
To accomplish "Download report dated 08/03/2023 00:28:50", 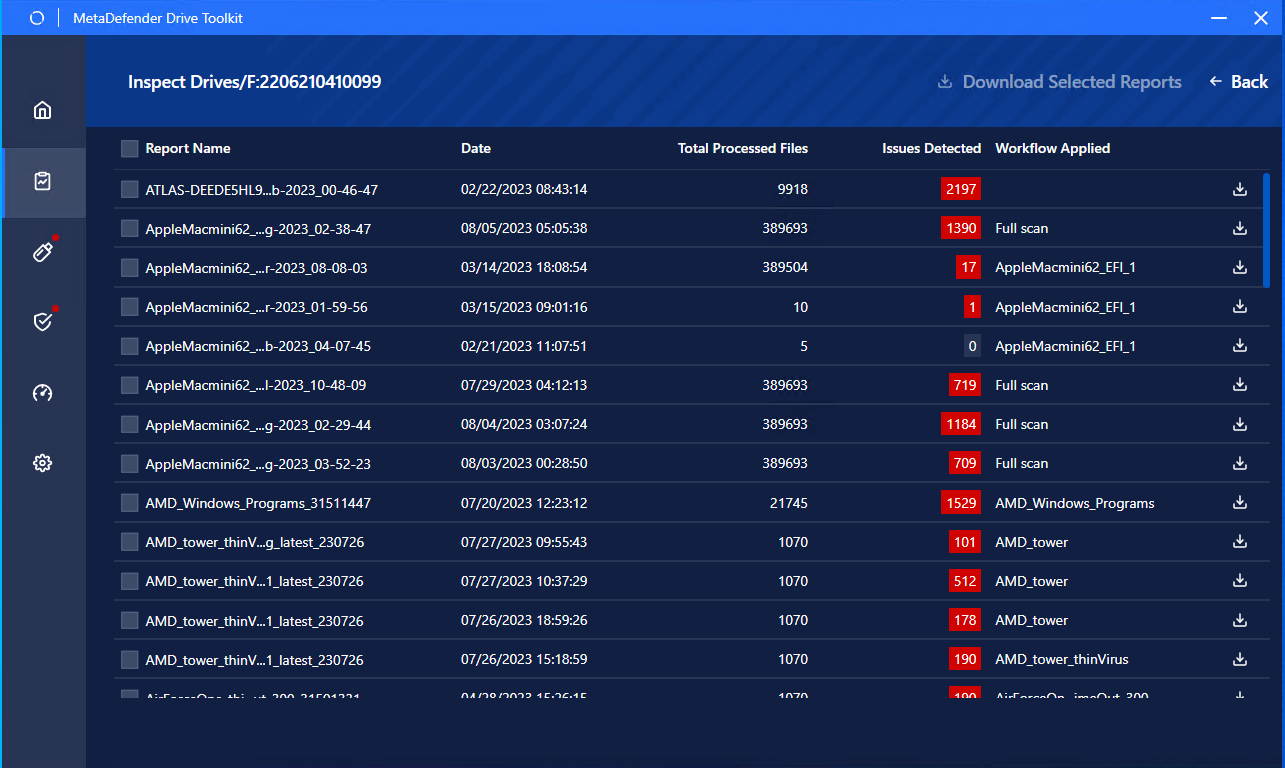I will [x=1240, y=463].
